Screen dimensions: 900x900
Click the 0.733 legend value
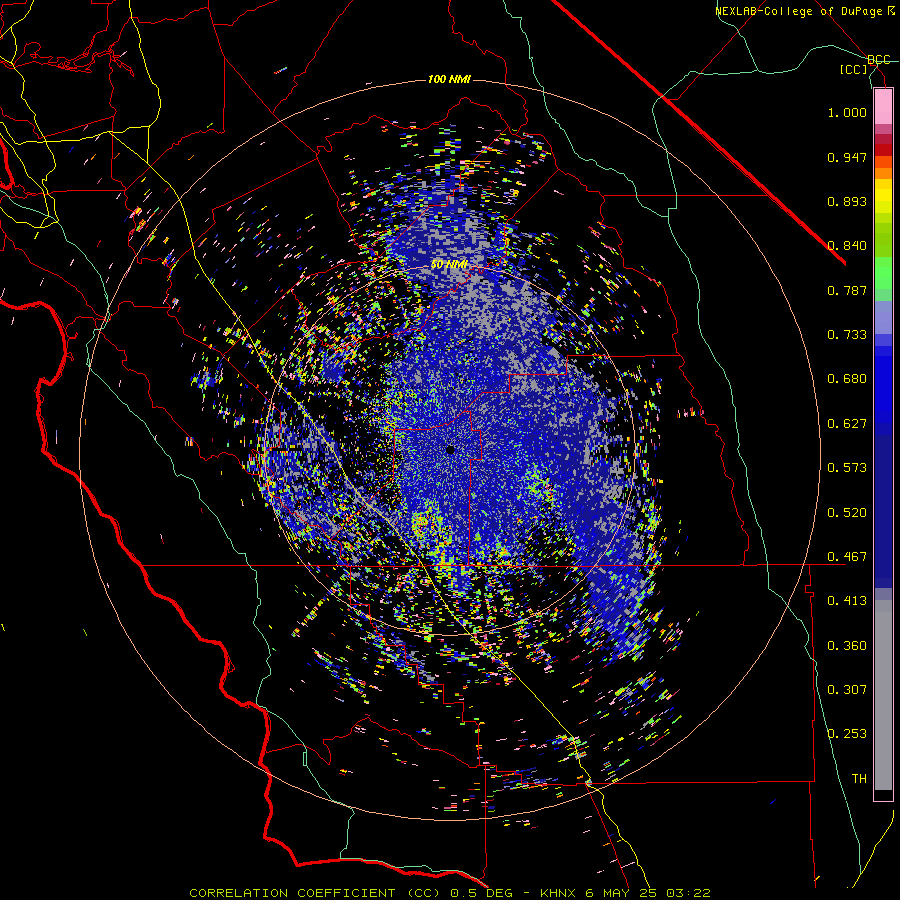tap(847, 335)
